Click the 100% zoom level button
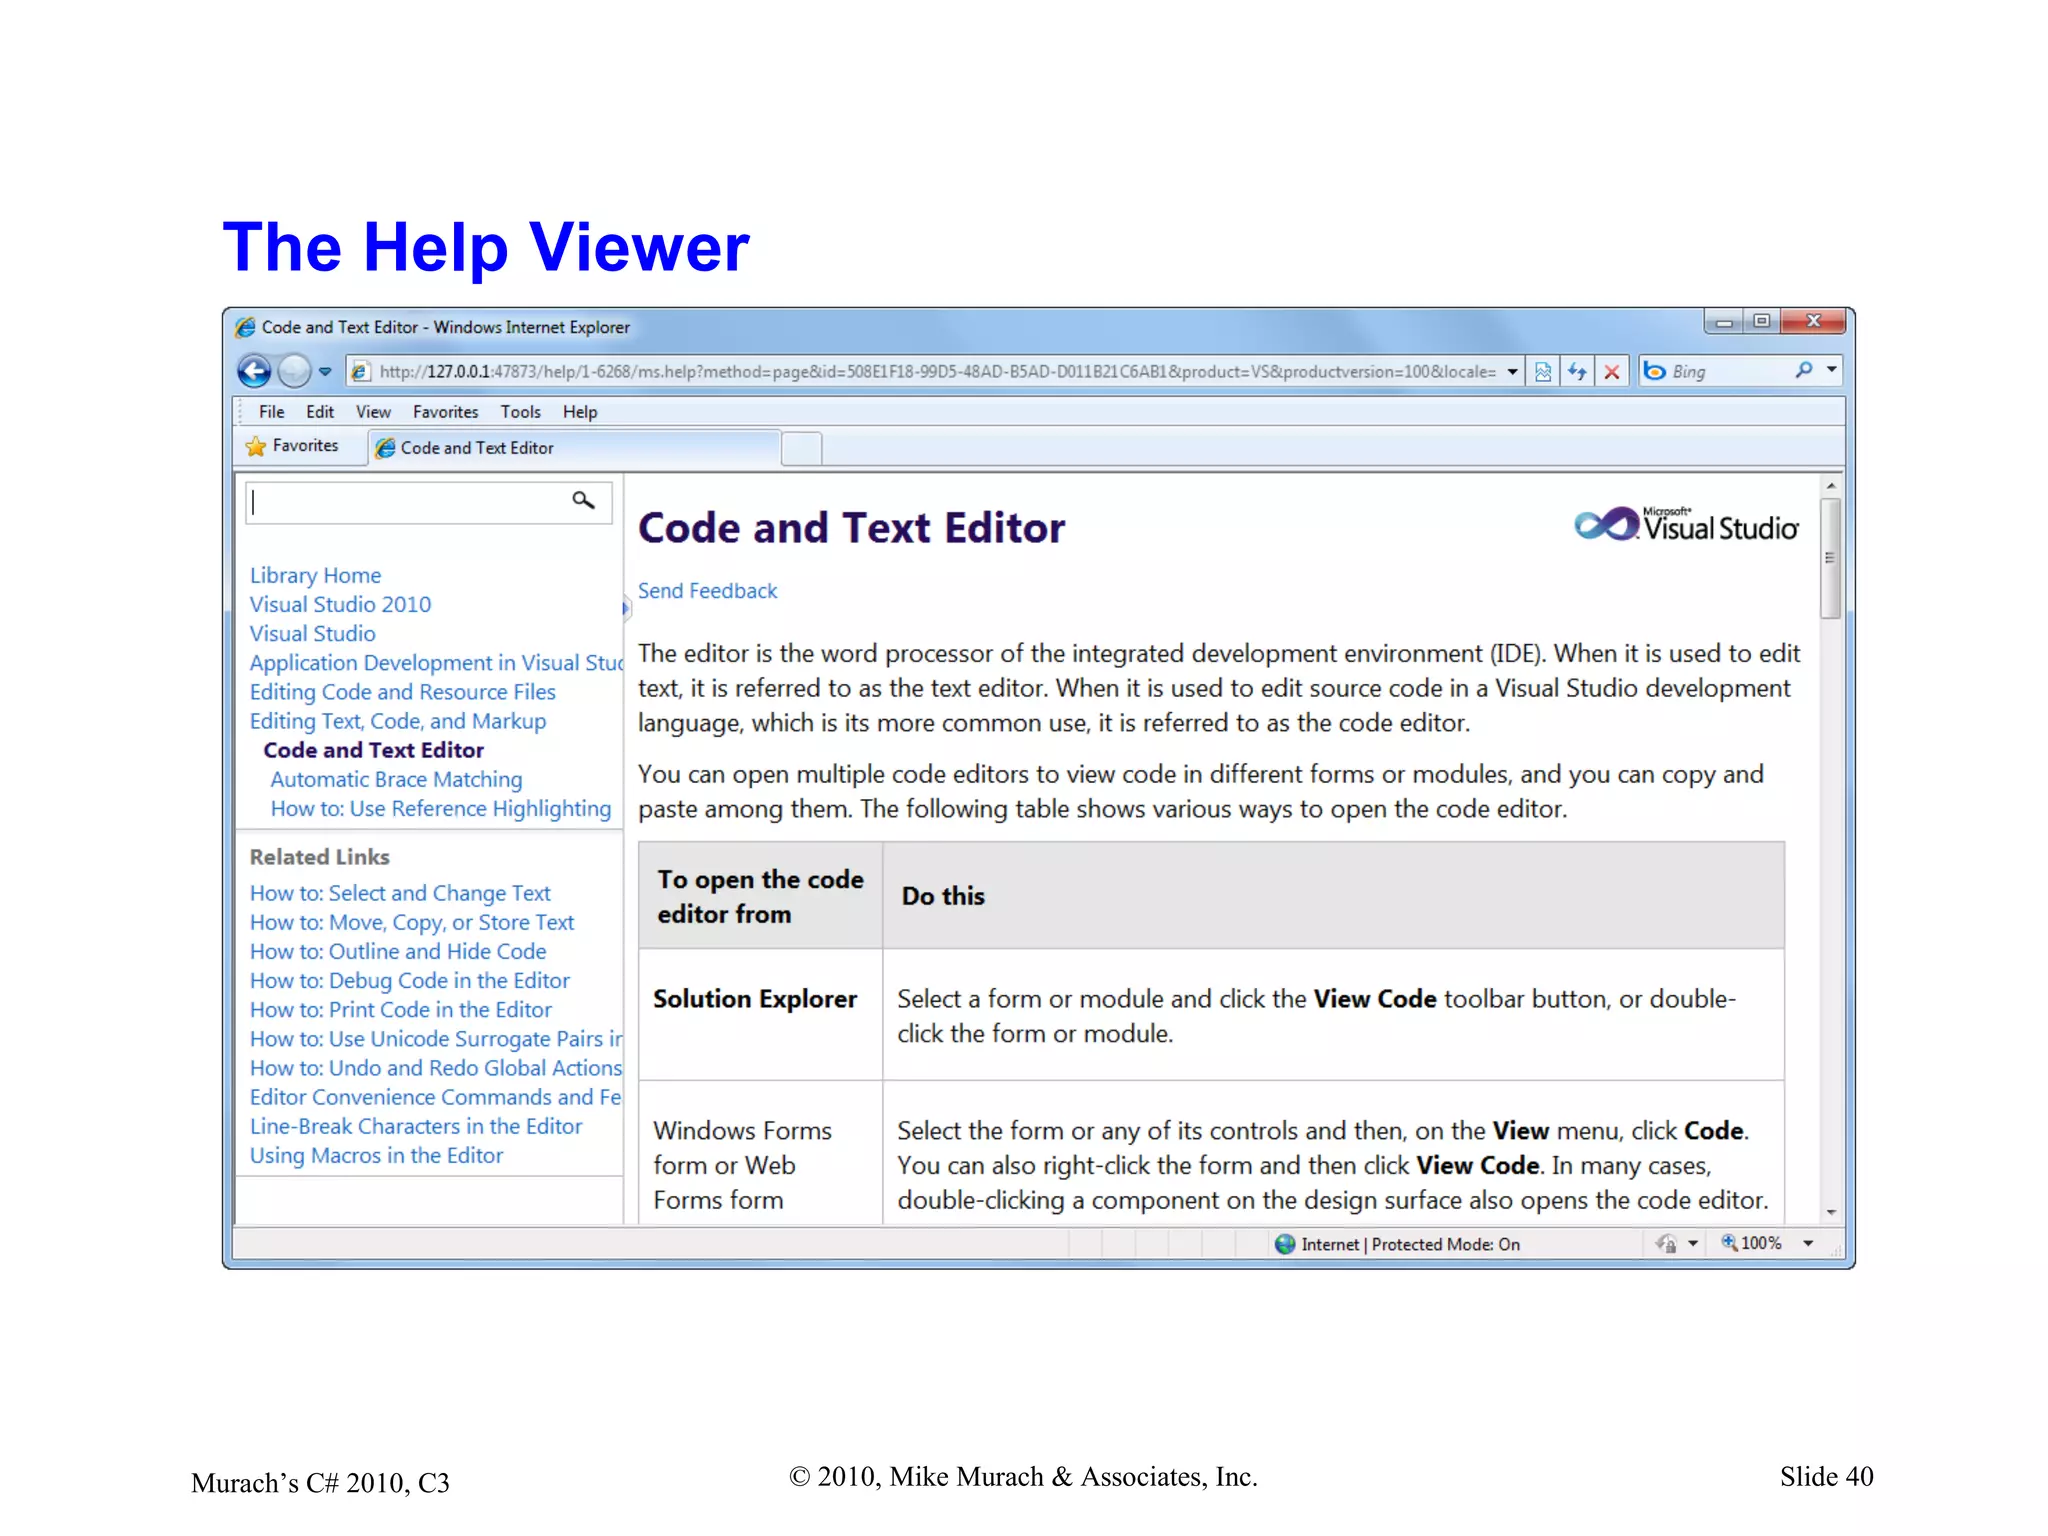Viewport: 2048px width, 1536px height. coord(1752,1243)
